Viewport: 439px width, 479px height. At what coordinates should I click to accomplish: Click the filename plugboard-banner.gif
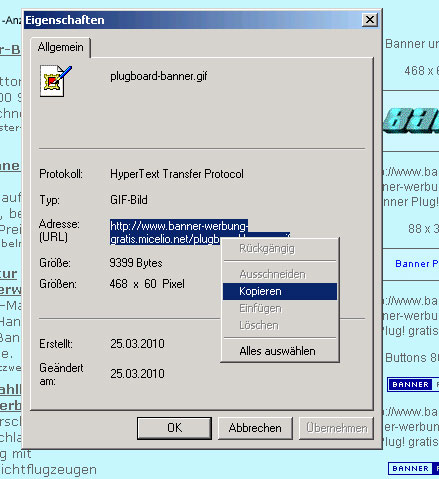pos(159,76)
